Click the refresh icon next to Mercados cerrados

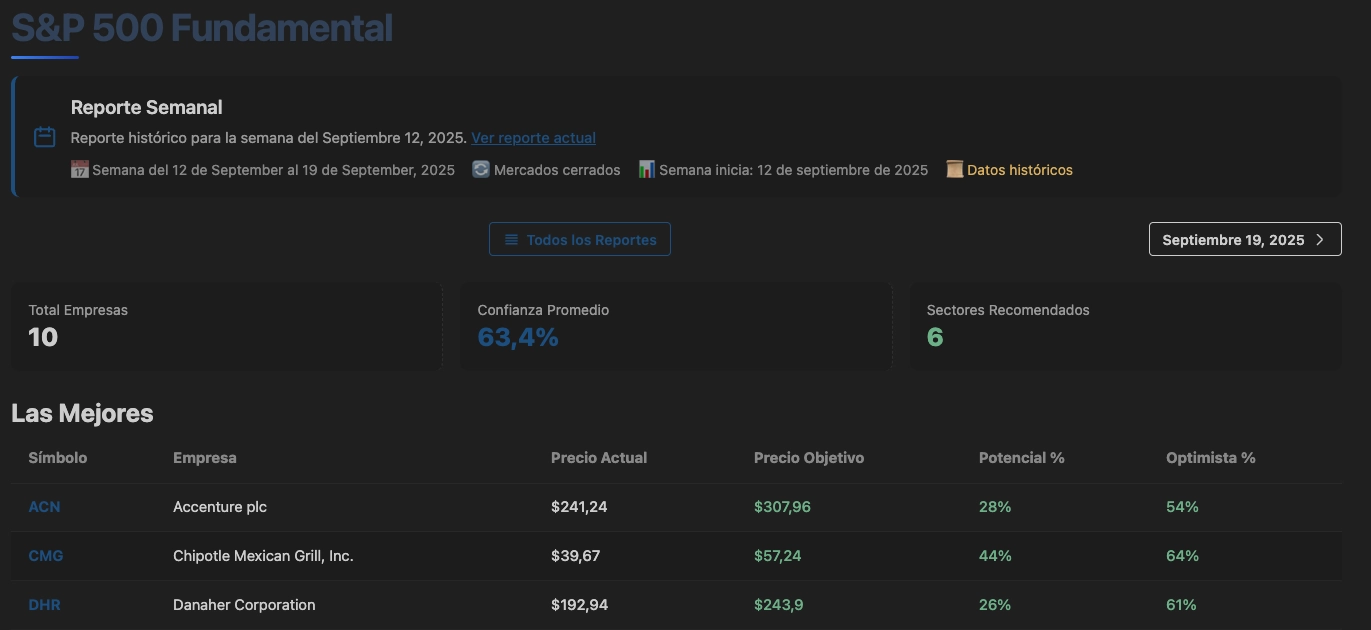coord(481,170)
